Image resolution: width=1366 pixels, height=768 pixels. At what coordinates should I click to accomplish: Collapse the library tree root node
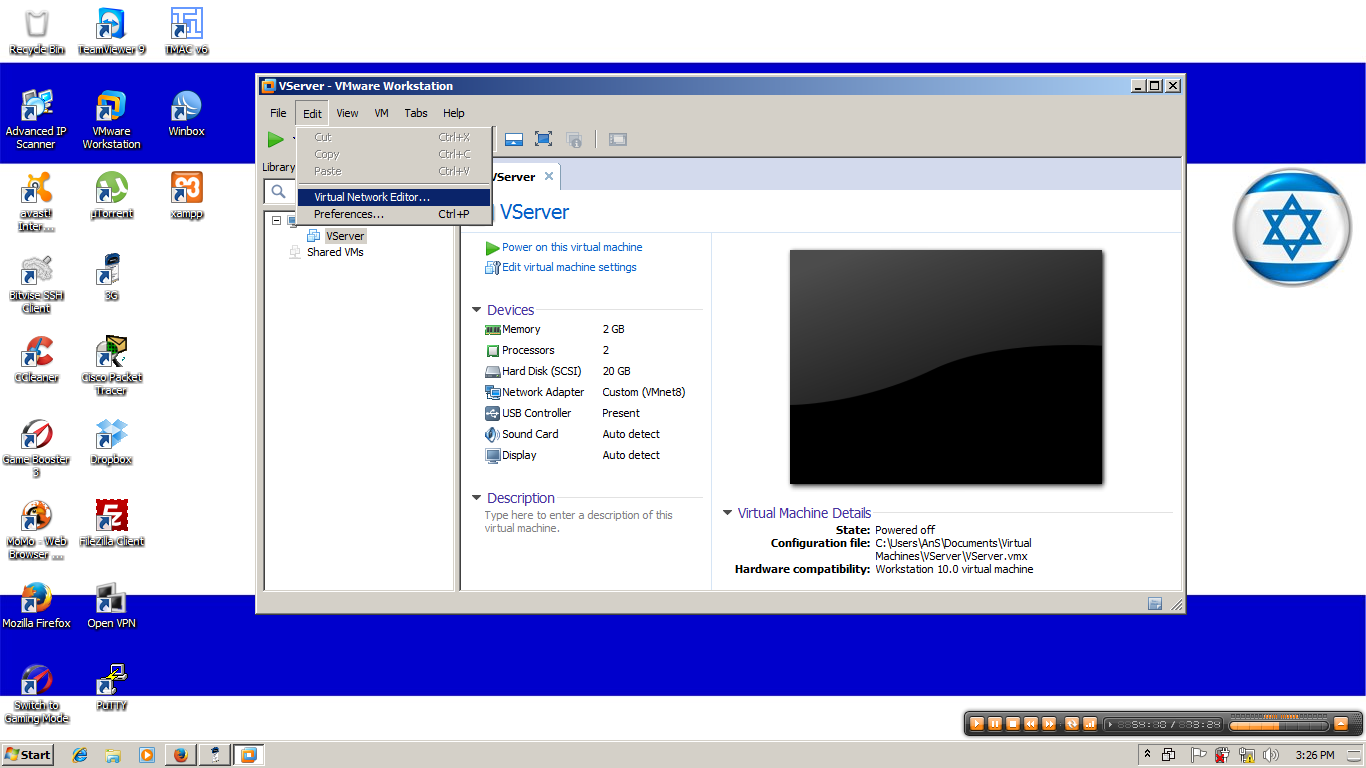(277, 220)
